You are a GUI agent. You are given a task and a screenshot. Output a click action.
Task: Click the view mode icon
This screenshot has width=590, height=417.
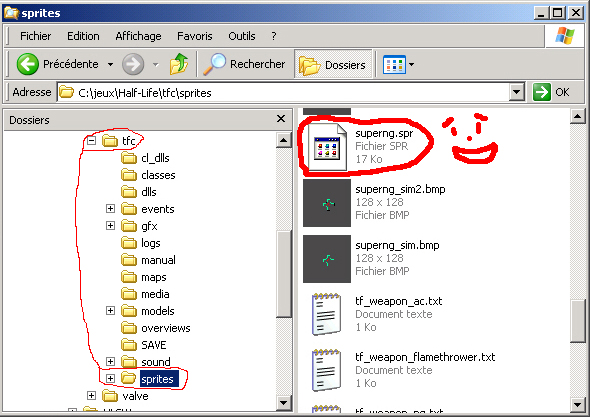(x=394, y=64)
